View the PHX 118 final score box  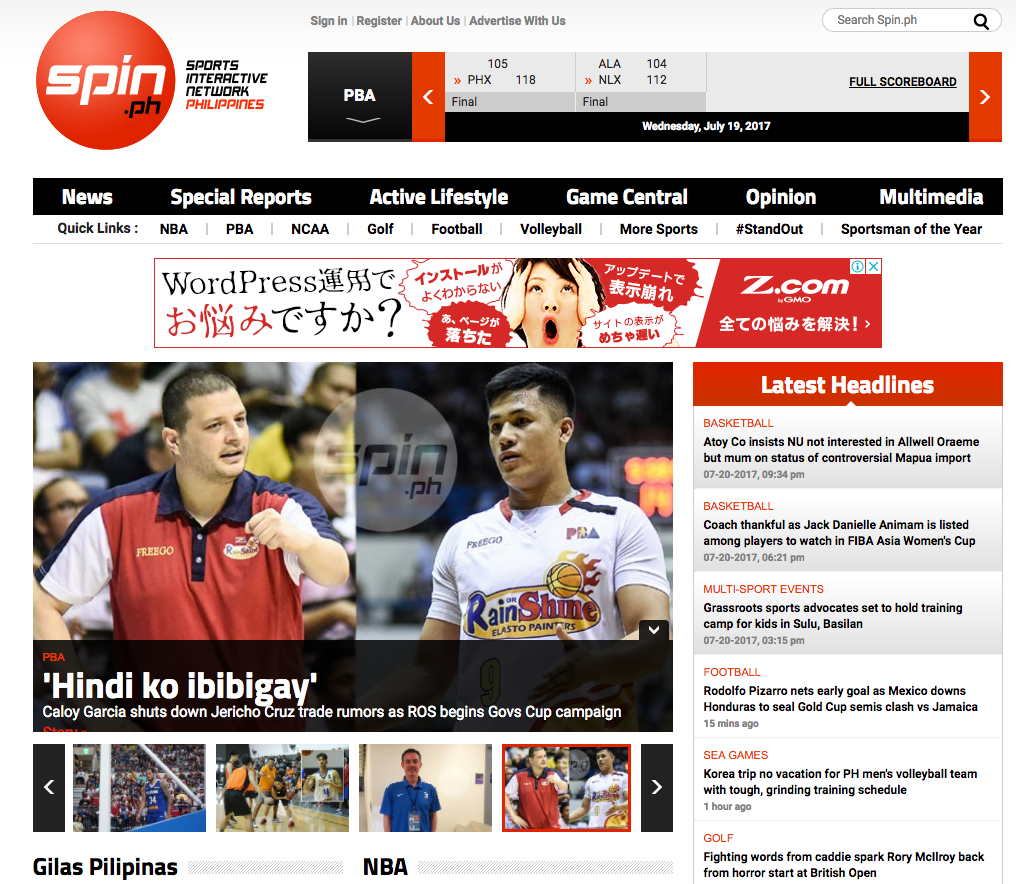[x=510, y=82]
